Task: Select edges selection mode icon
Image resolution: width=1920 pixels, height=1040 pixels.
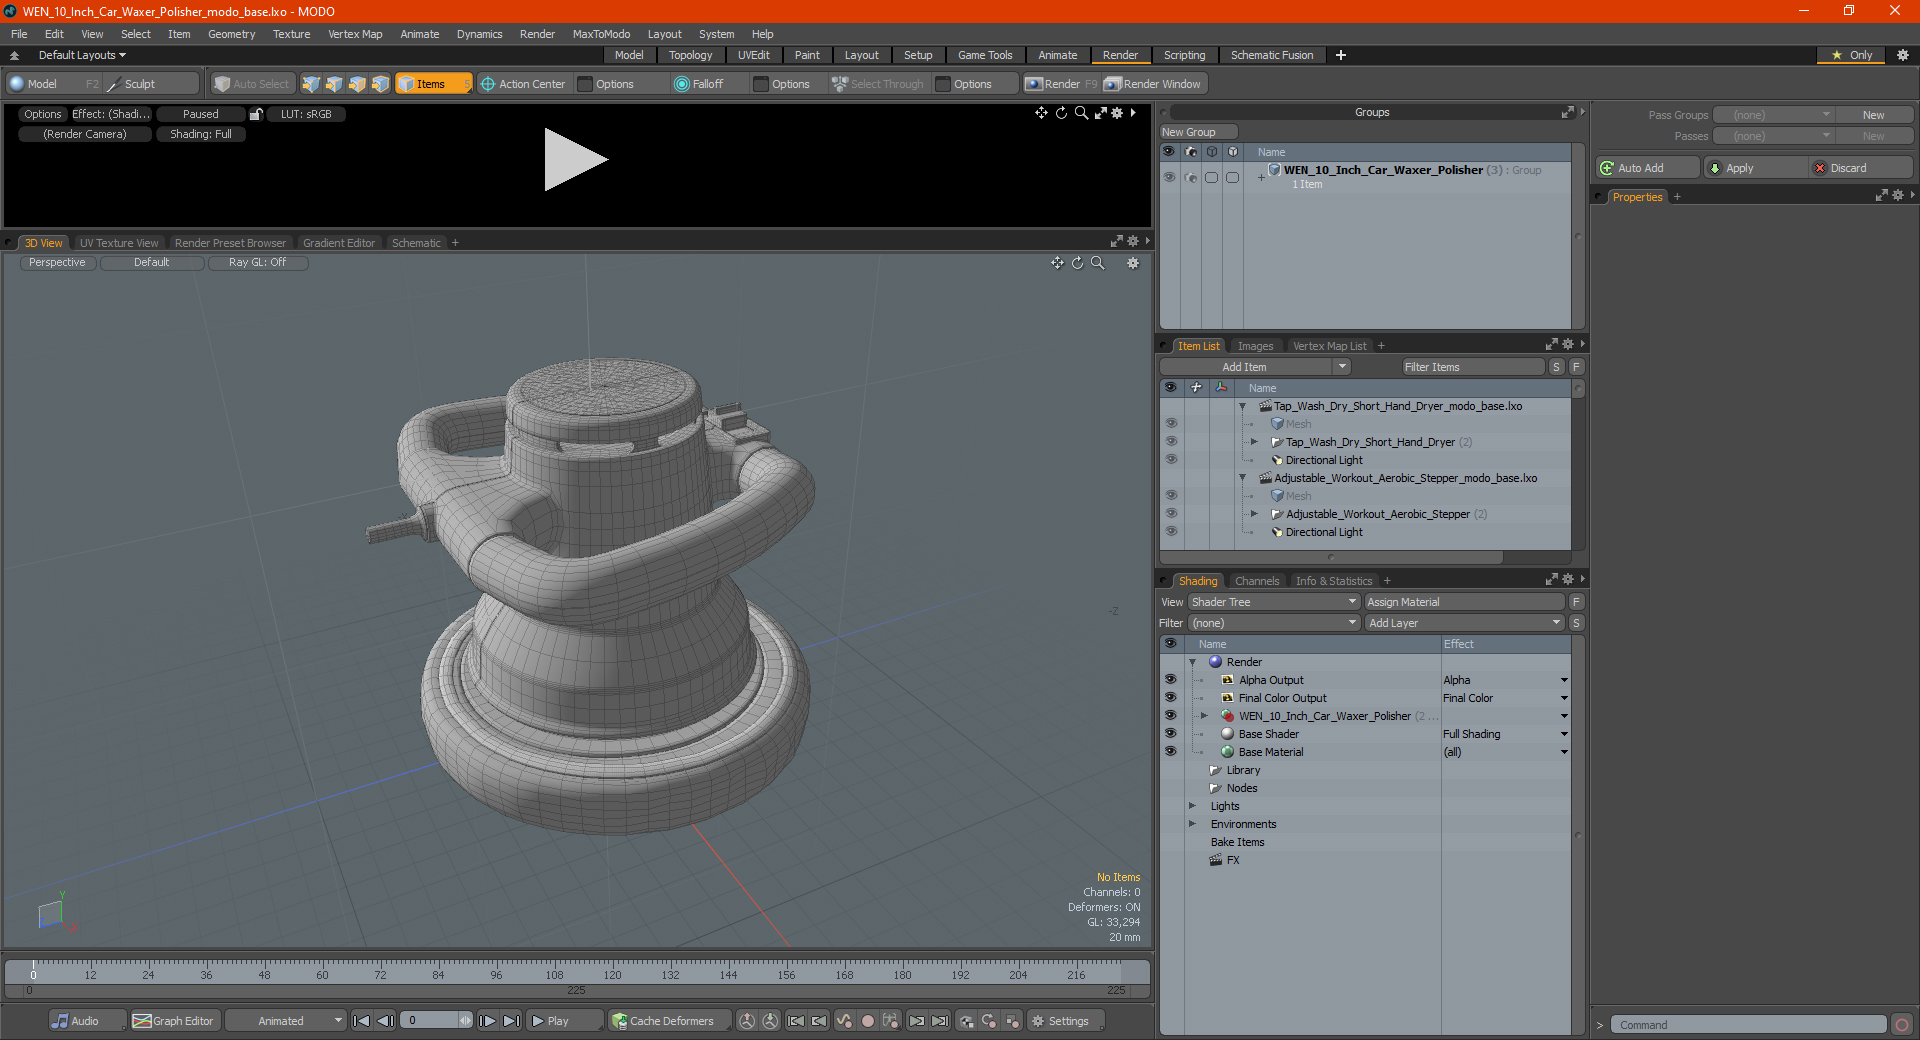Action: (334, 84)
